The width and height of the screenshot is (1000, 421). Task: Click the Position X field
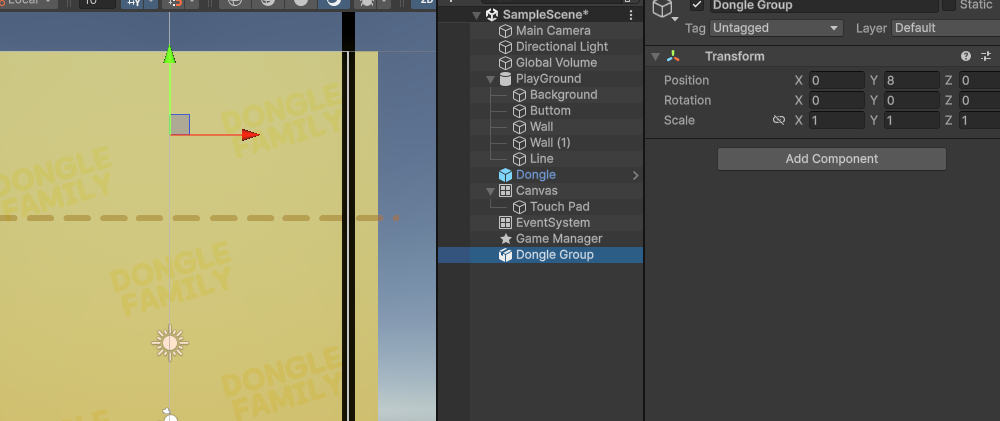click(837, 80)
